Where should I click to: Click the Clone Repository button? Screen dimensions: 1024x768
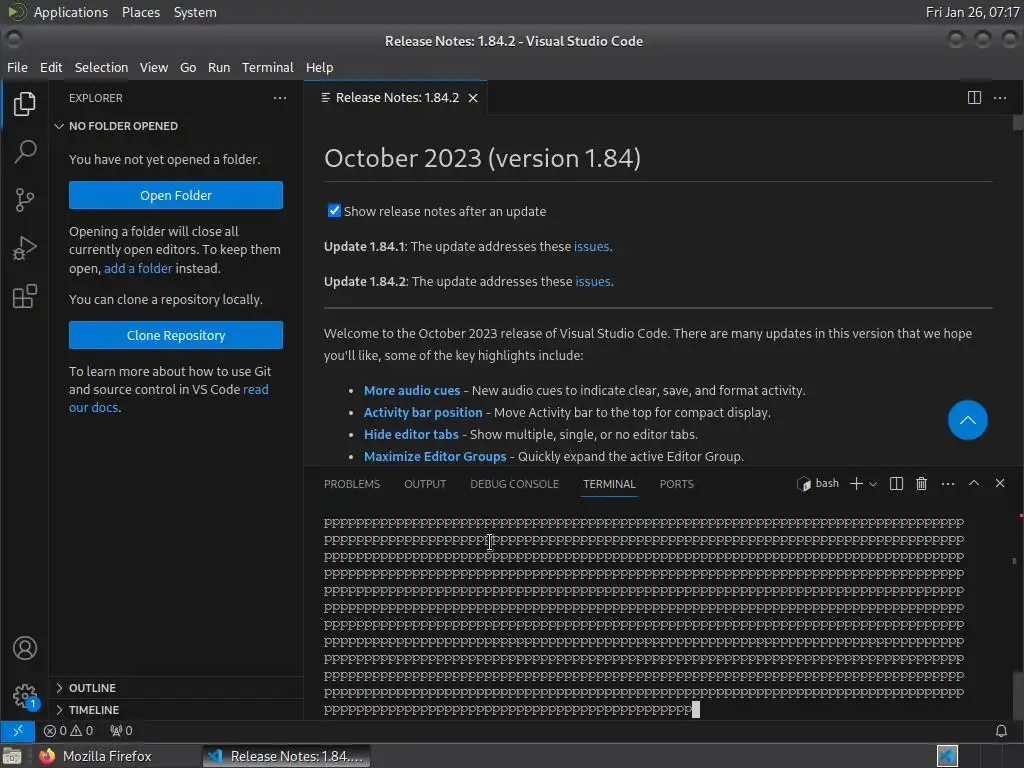(176, 335)
